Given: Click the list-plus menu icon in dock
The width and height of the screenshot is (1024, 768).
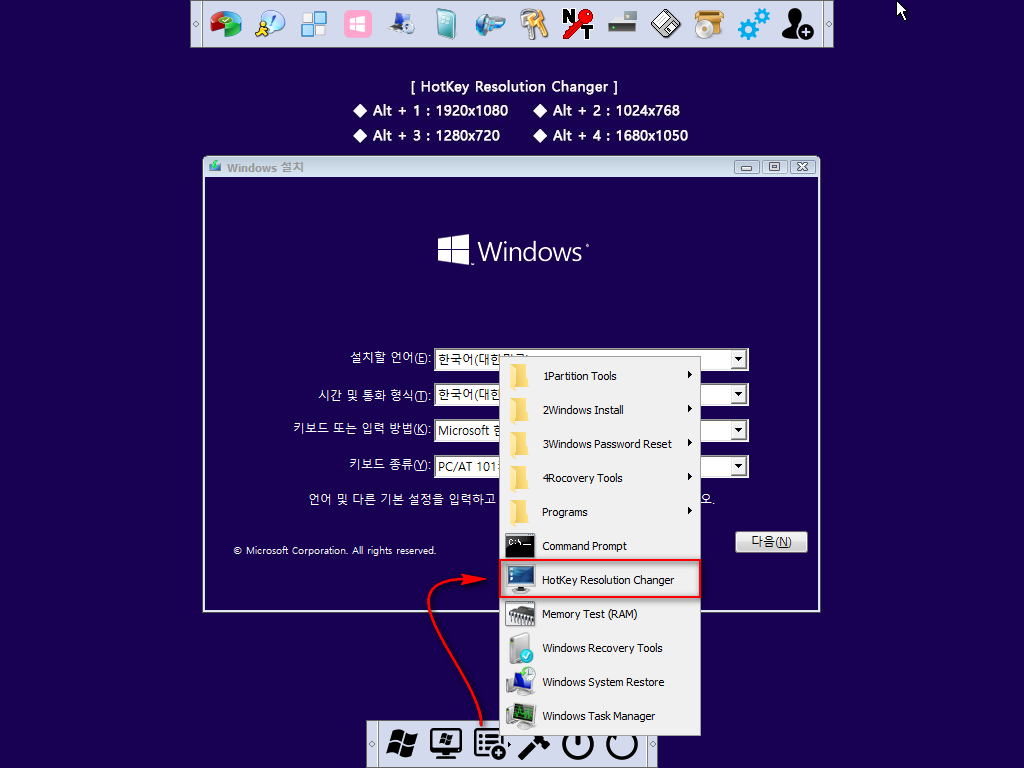Looking at the screenshot, I should (490, 744).
